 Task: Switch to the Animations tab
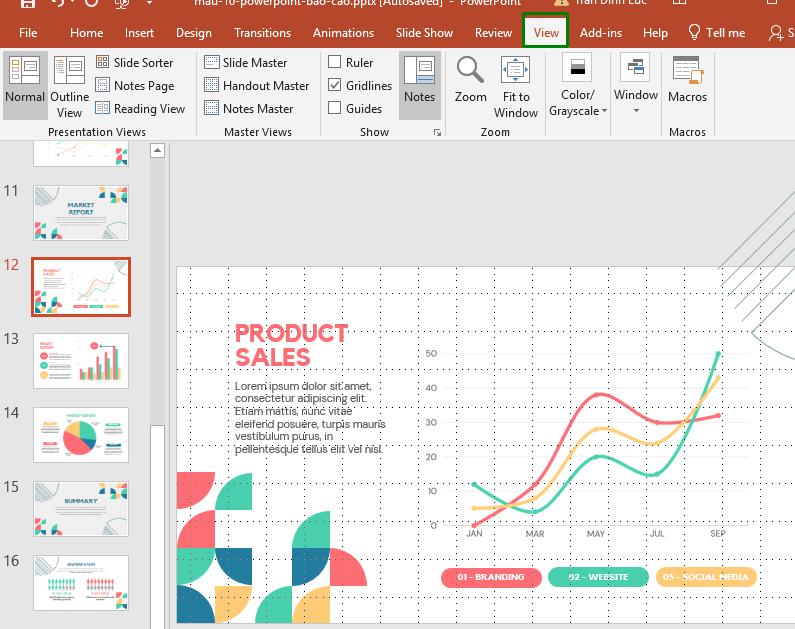(343, 33)
